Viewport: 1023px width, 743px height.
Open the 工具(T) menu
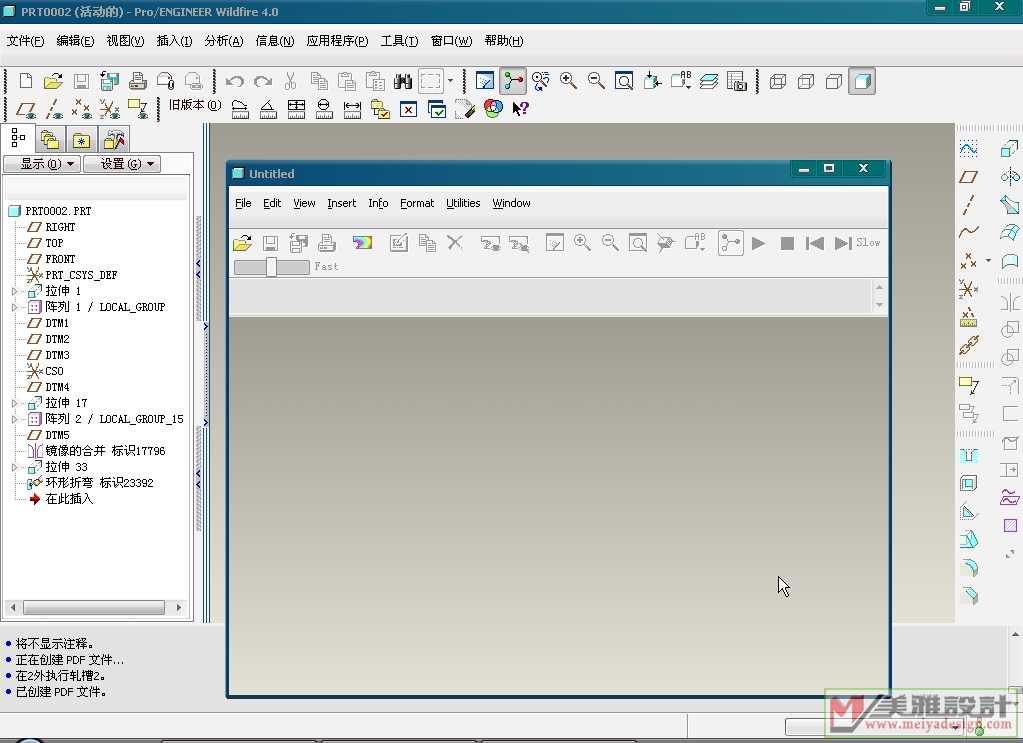coord(399,40)
